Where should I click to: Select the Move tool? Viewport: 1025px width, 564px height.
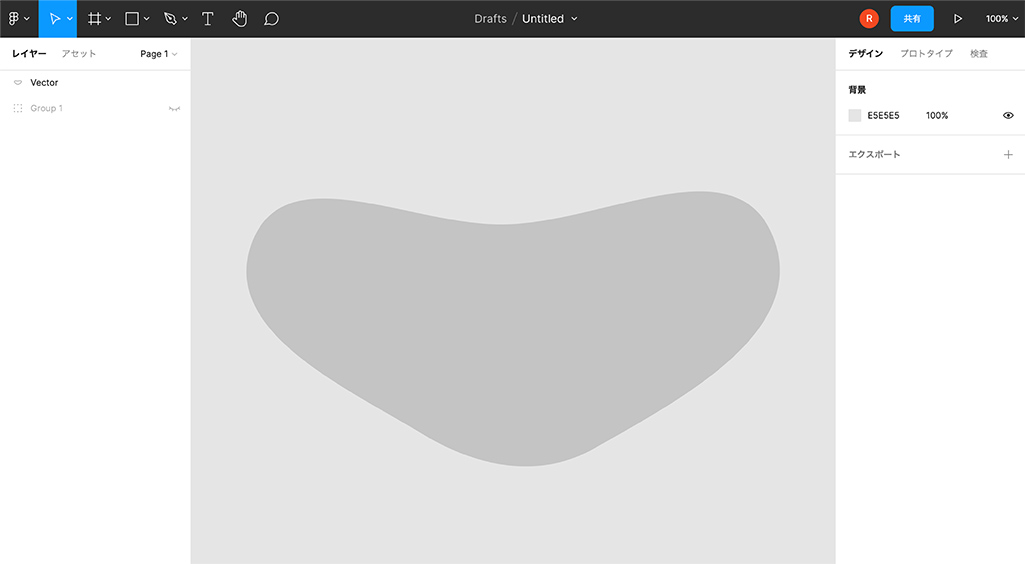pyautogui.click(x=54, y=18)
